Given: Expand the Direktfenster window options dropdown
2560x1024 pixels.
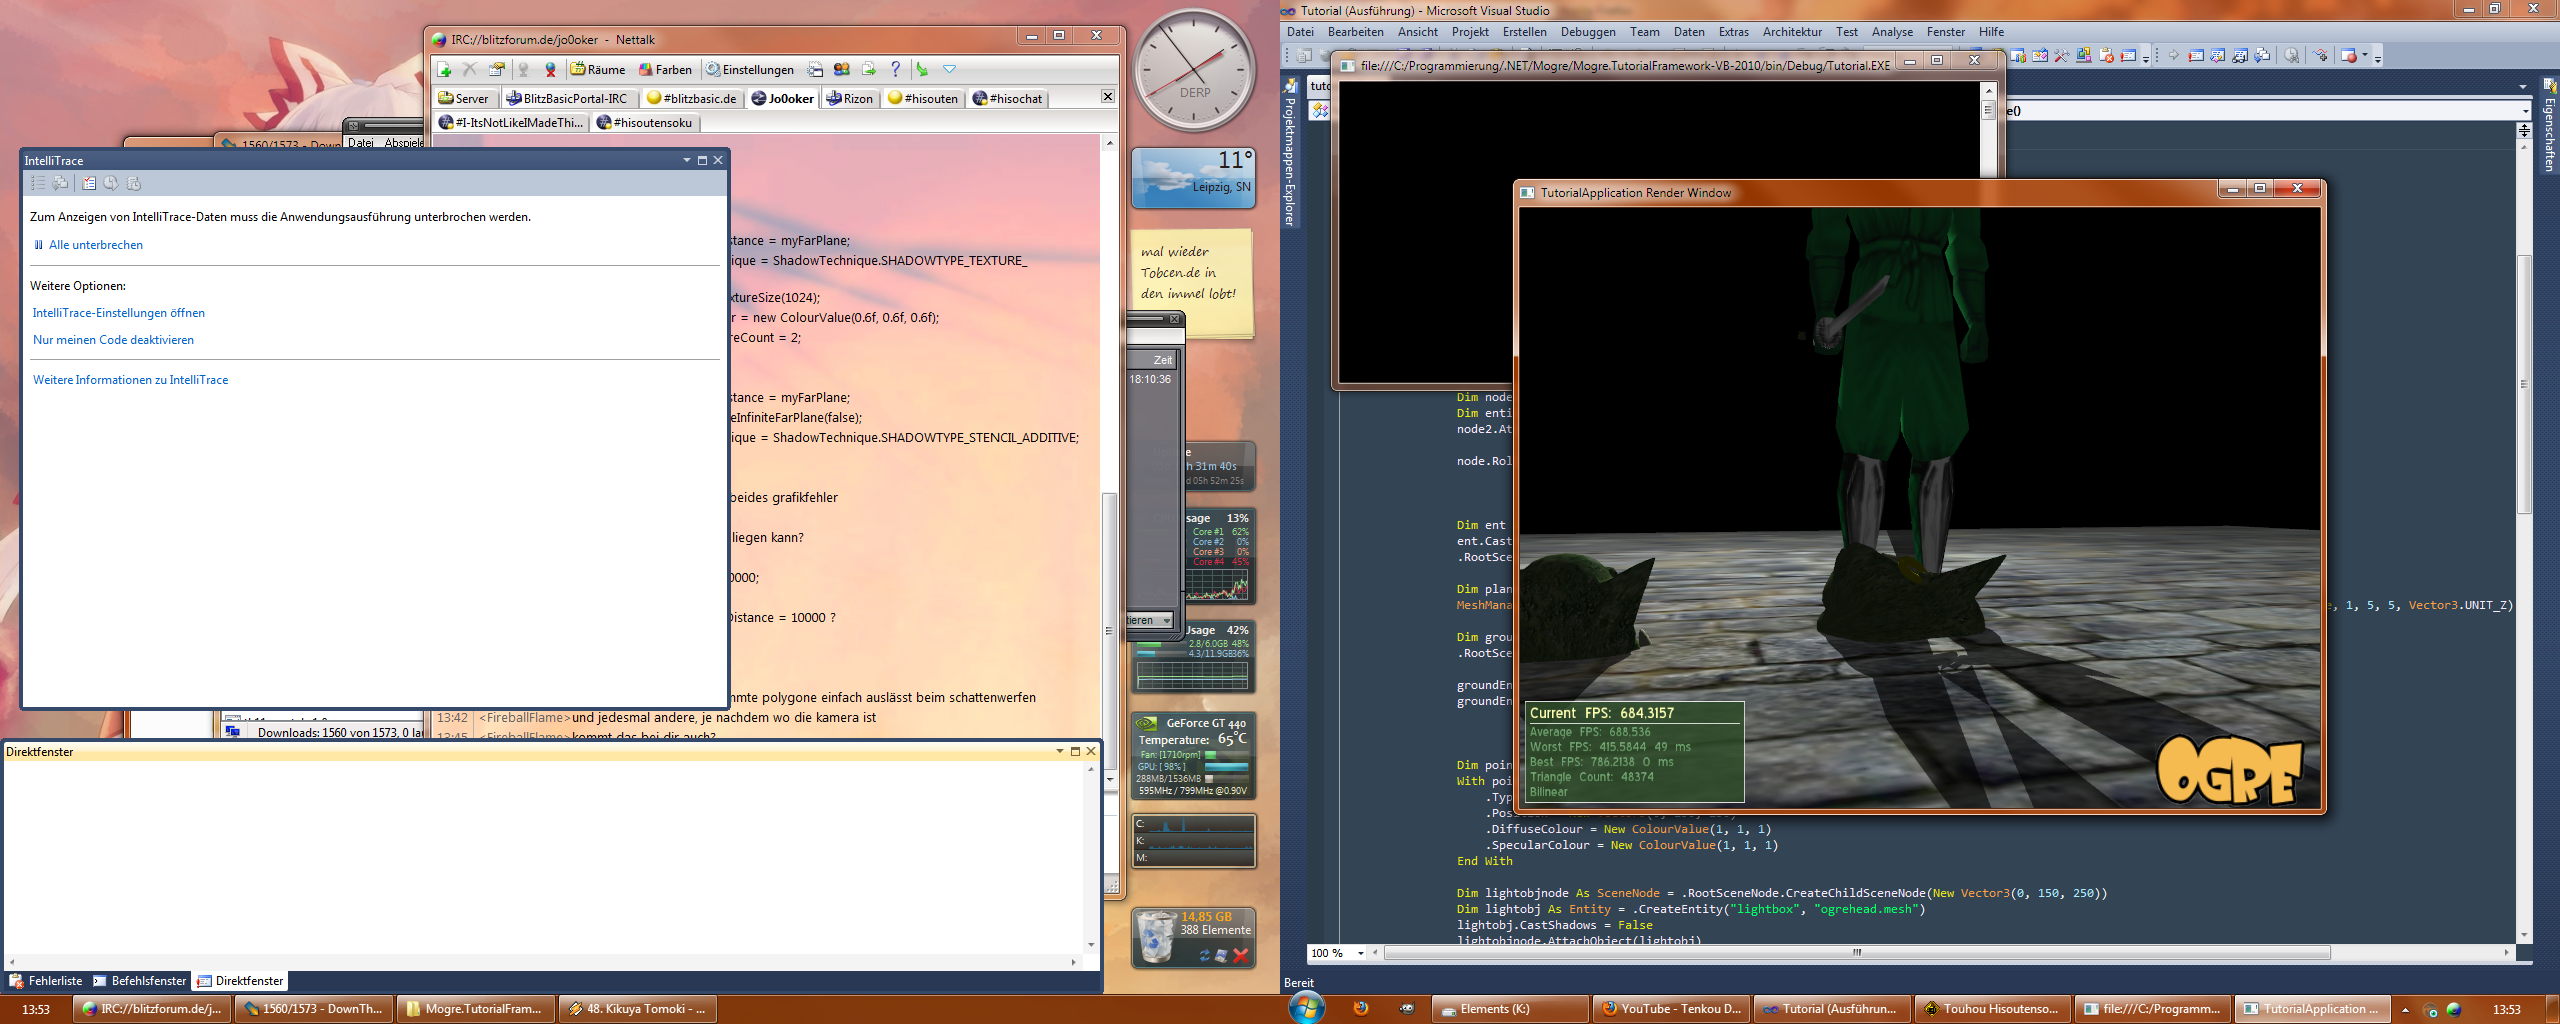Looking at the screenshot, I should click(1059, 751).
